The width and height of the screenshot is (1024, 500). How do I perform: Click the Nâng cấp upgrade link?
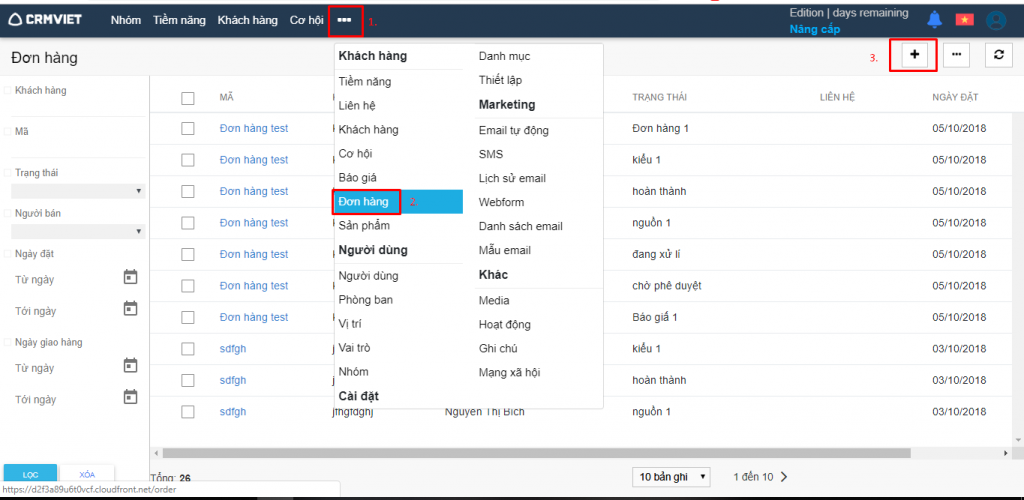(814, 30)
